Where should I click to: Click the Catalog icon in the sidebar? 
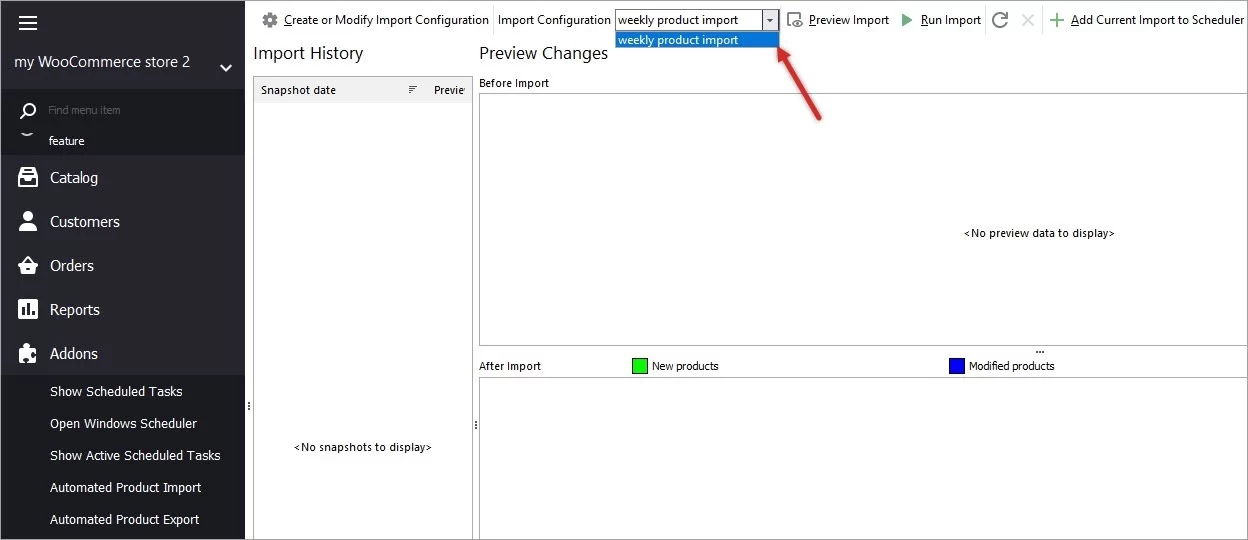[x=28, y=178]
